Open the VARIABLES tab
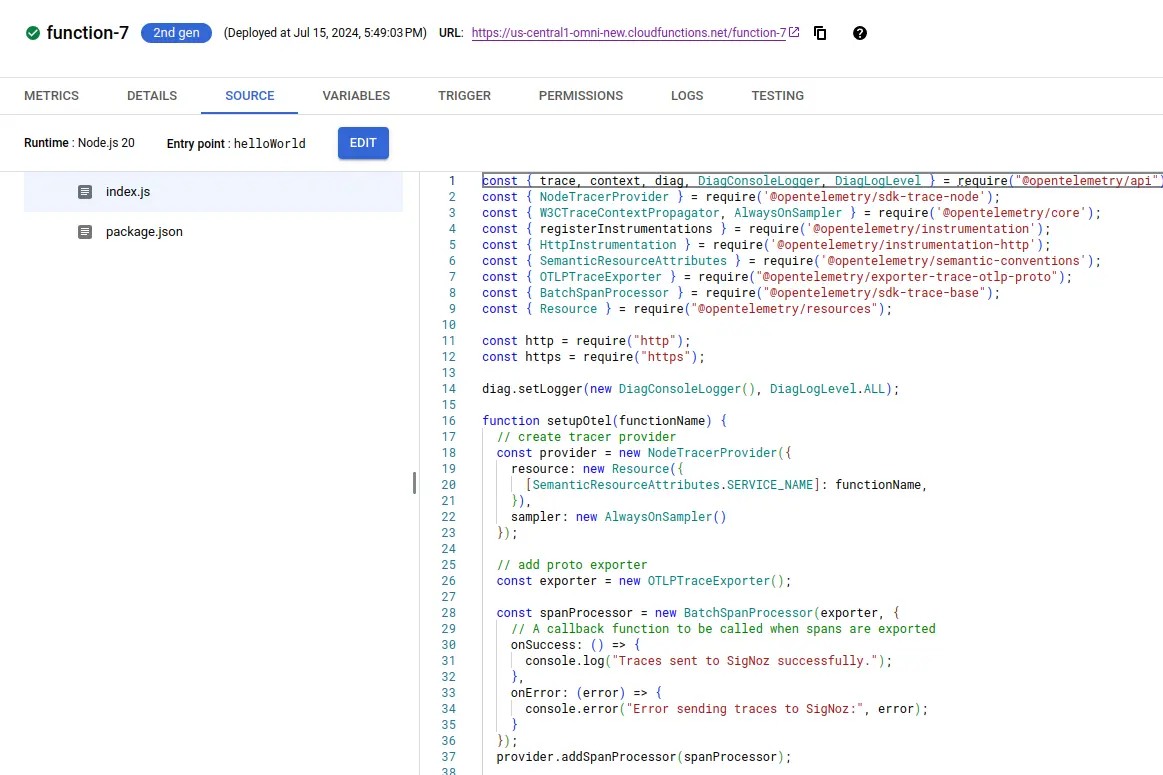 [356, 96]
